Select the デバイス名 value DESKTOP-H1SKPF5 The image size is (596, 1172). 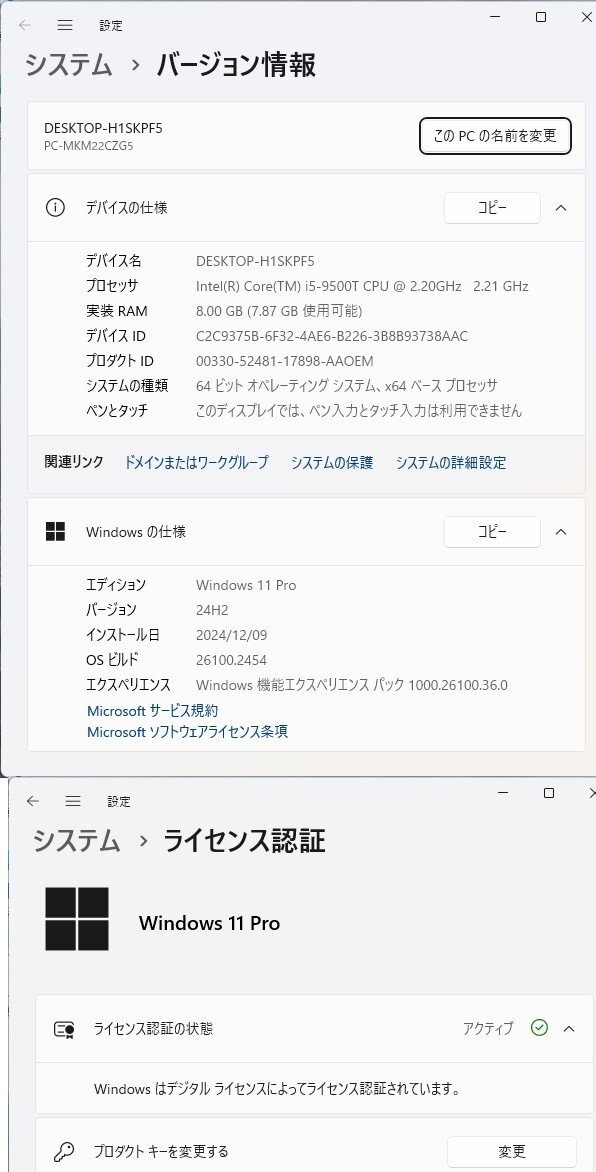(255, 261)
